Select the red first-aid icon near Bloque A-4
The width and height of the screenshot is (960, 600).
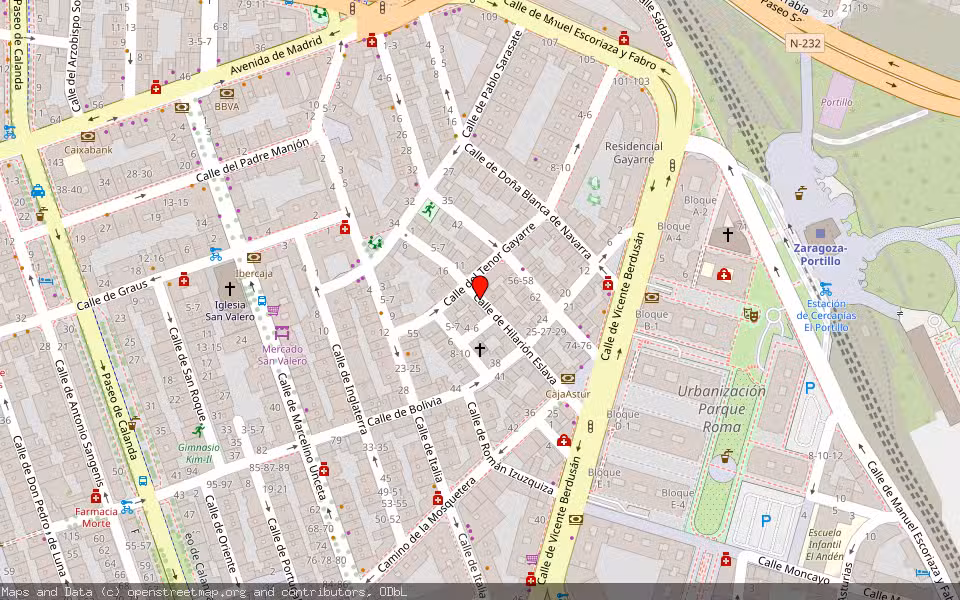tap(724, 274)
